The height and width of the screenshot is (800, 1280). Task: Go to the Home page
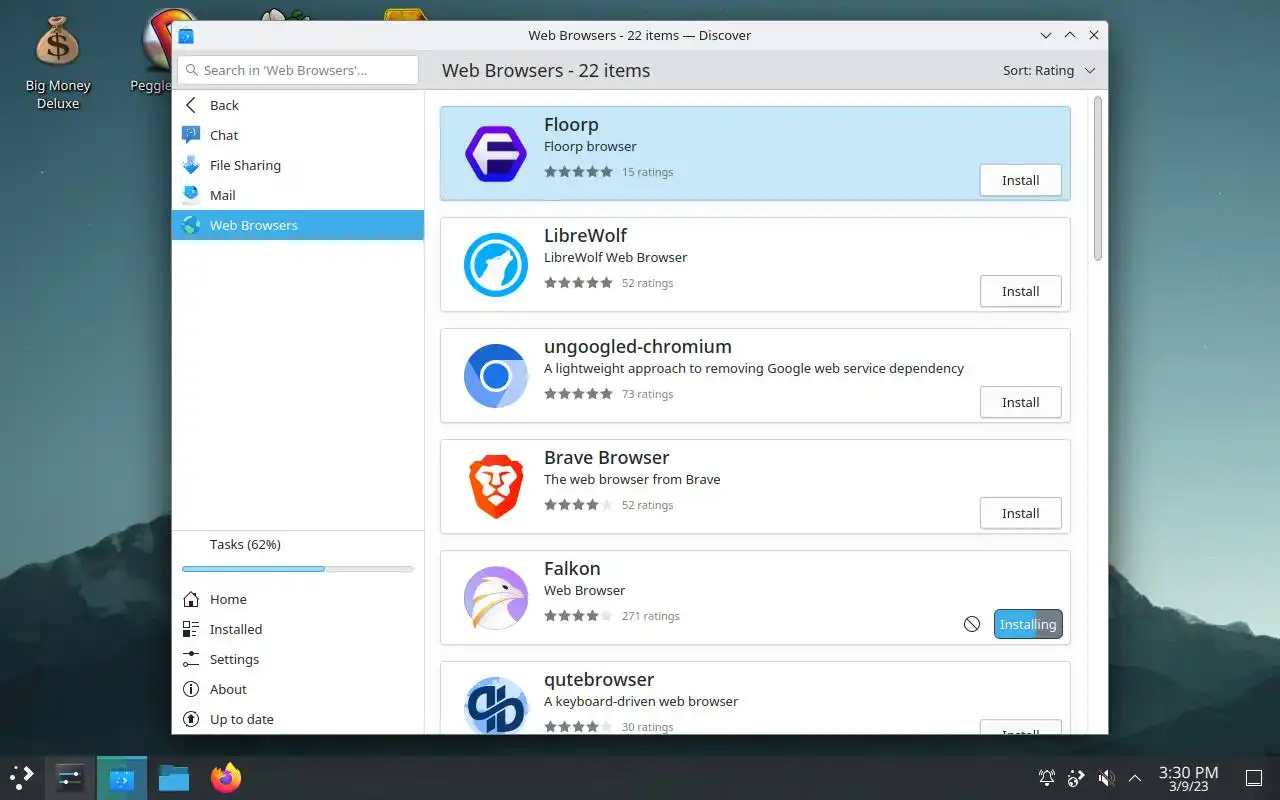pos(298,599)
